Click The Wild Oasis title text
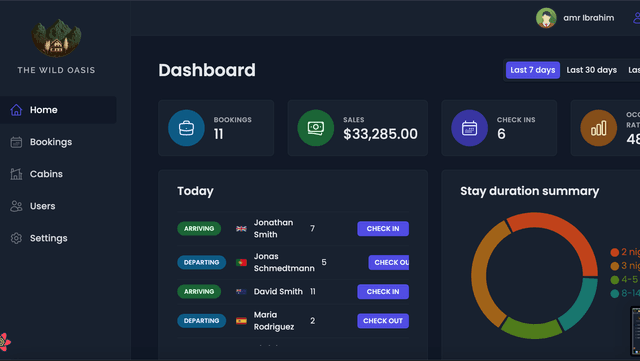Image resolution: width=640 pixels, height=361 pixels. tap(56, 70)
